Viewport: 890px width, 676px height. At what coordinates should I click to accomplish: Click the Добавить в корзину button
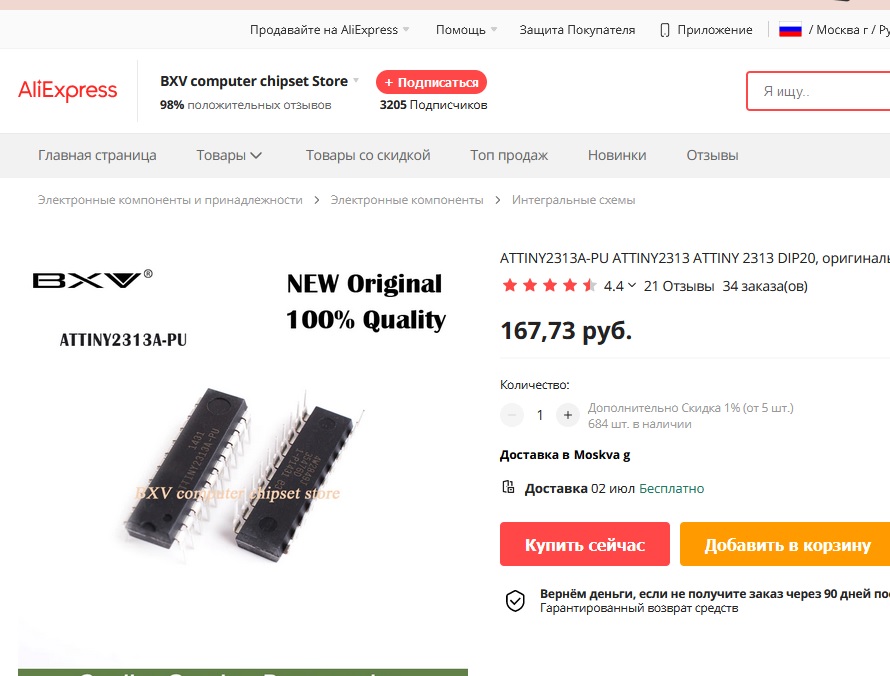787,544
